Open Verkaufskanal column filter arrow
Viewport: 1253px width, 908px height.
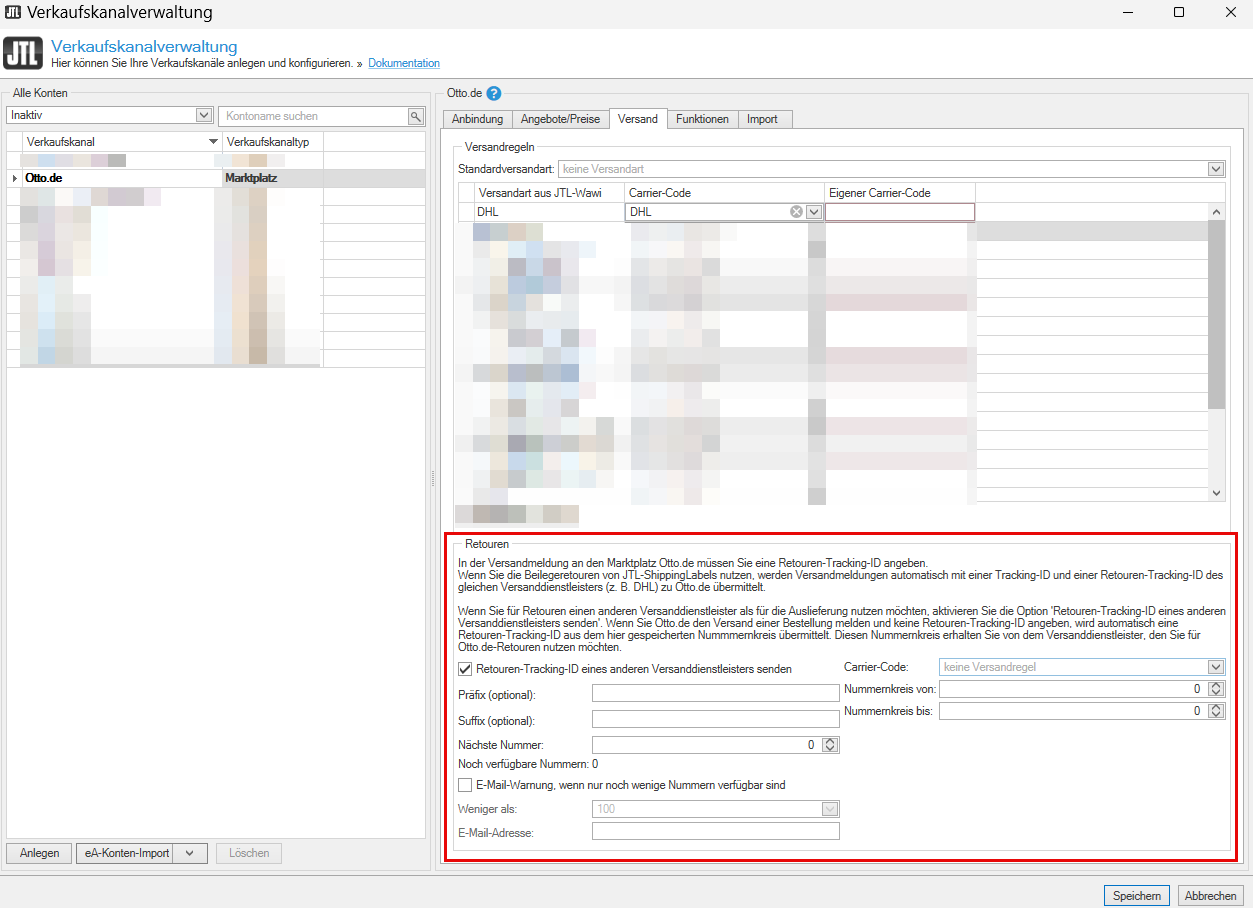(x=213, y=142)
